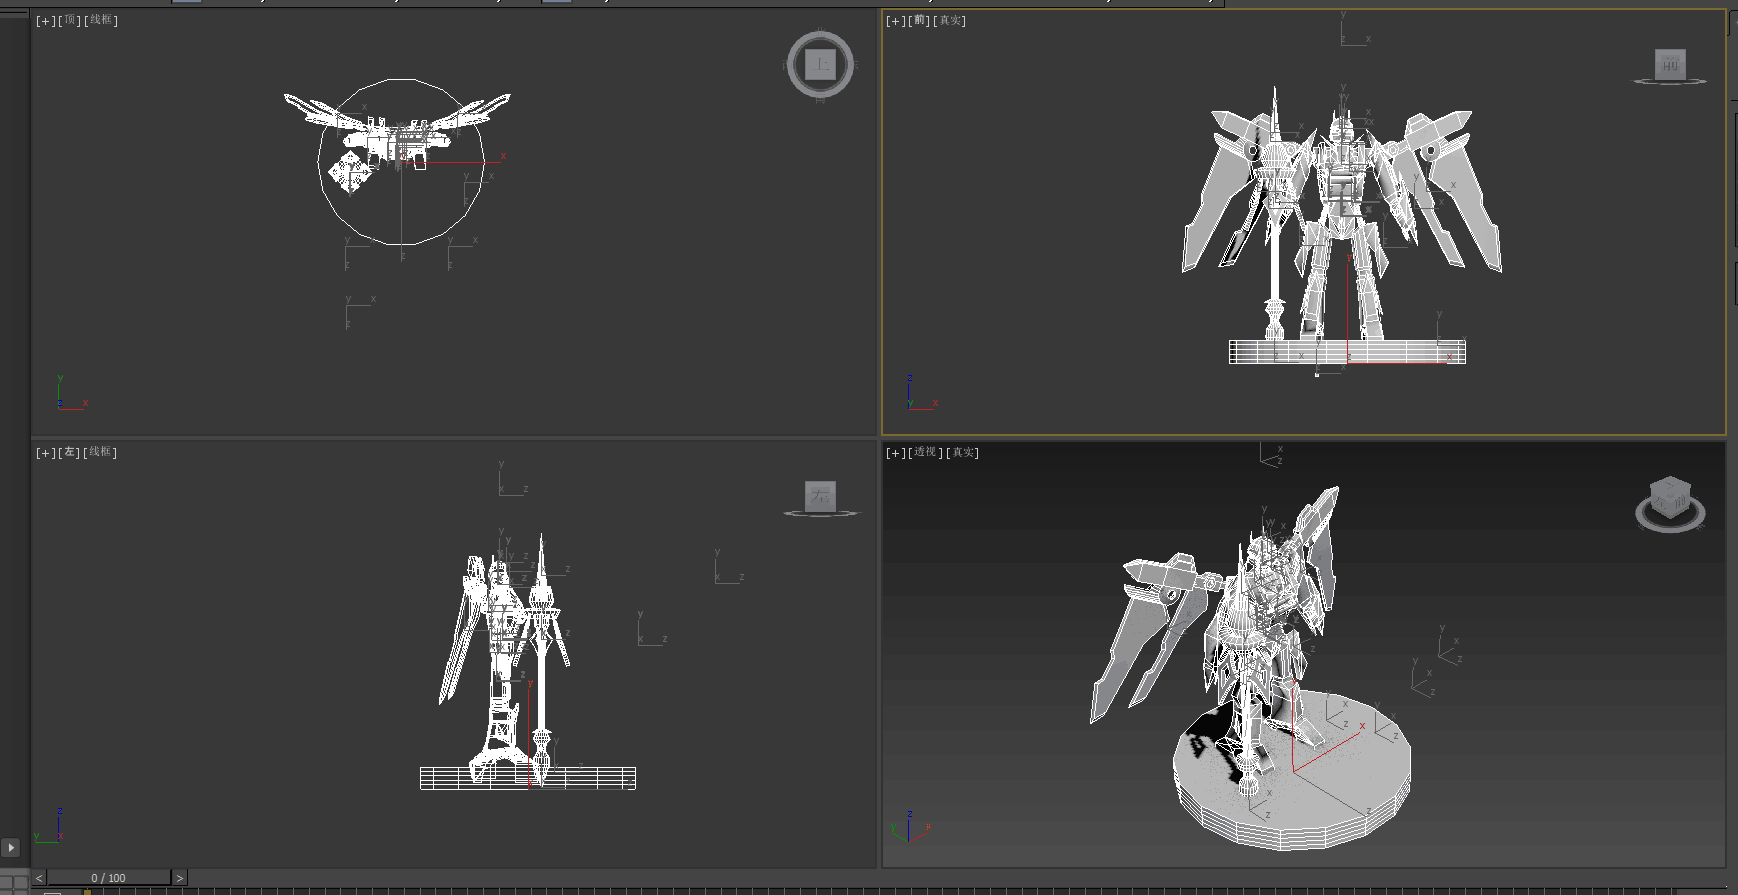Open the [+] menu of the Perspective viewport
1738x895 pixels.
tap(895, 453)
